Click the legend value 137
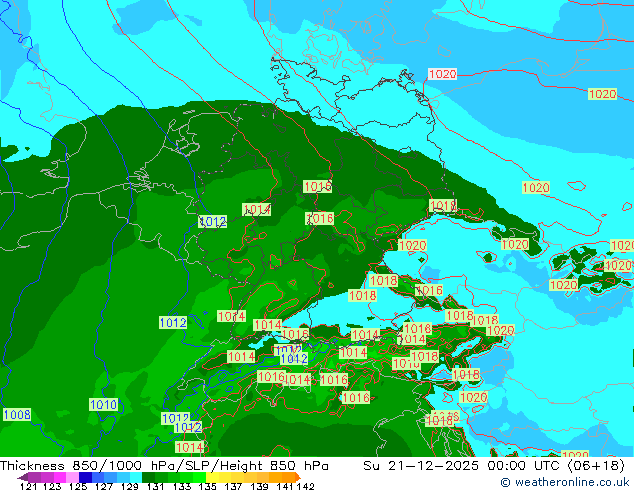 (233, 486)
